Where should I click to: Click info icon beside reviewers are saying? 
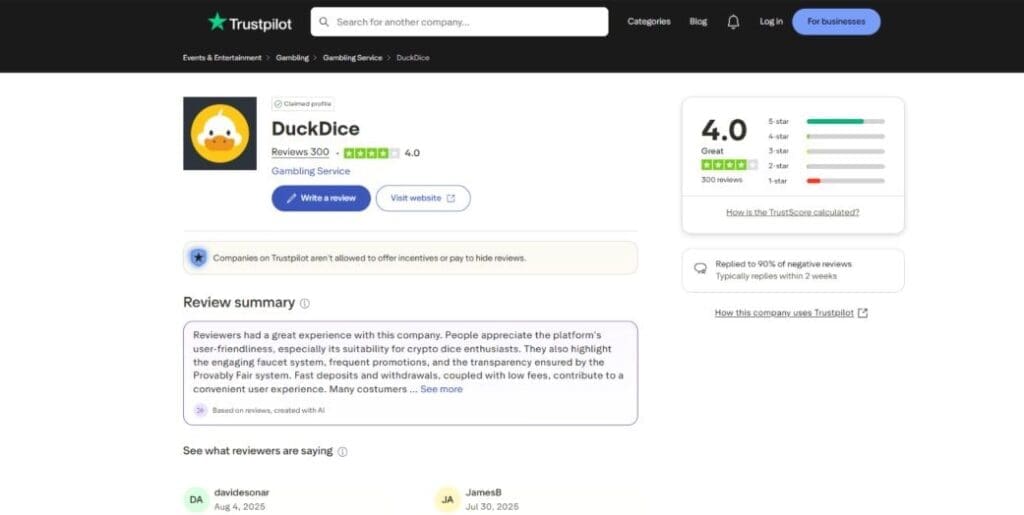coord(342,452)
